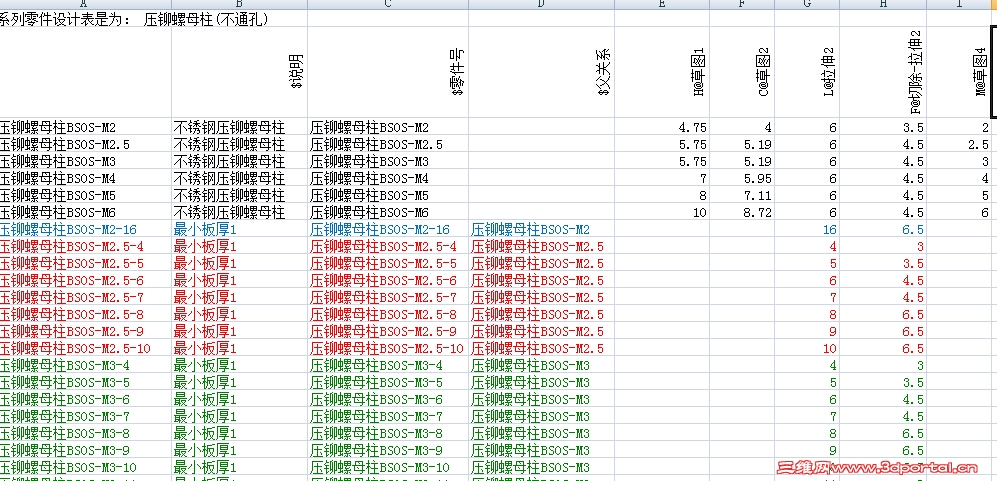Select column C cell 压铆螺母柱BSOS-M2.5-10
Image resolution: width=997 pixels, height=481 pixels.
coord(388,348)
